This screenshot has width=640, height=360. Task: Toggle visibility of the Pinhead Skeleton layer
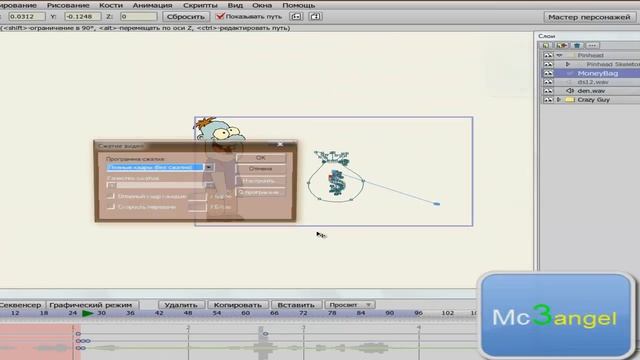(x=548, y=64)
